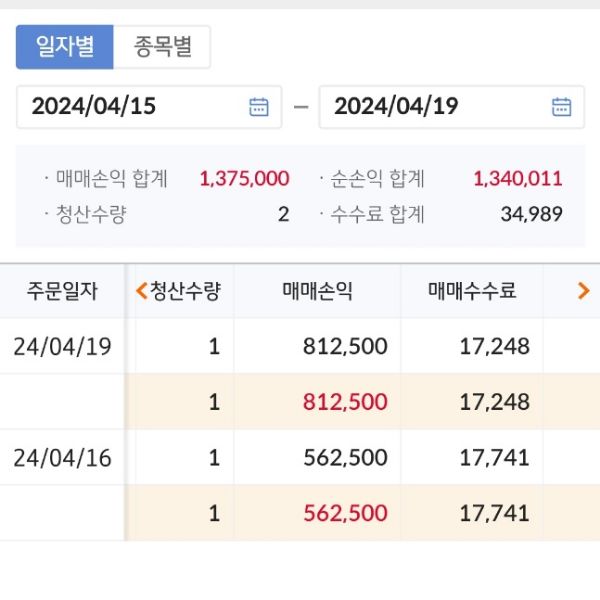Select the 24/04/16 order date row
Image resolution: width=600 pixels, height=600 pixels.
coord(62,458)
